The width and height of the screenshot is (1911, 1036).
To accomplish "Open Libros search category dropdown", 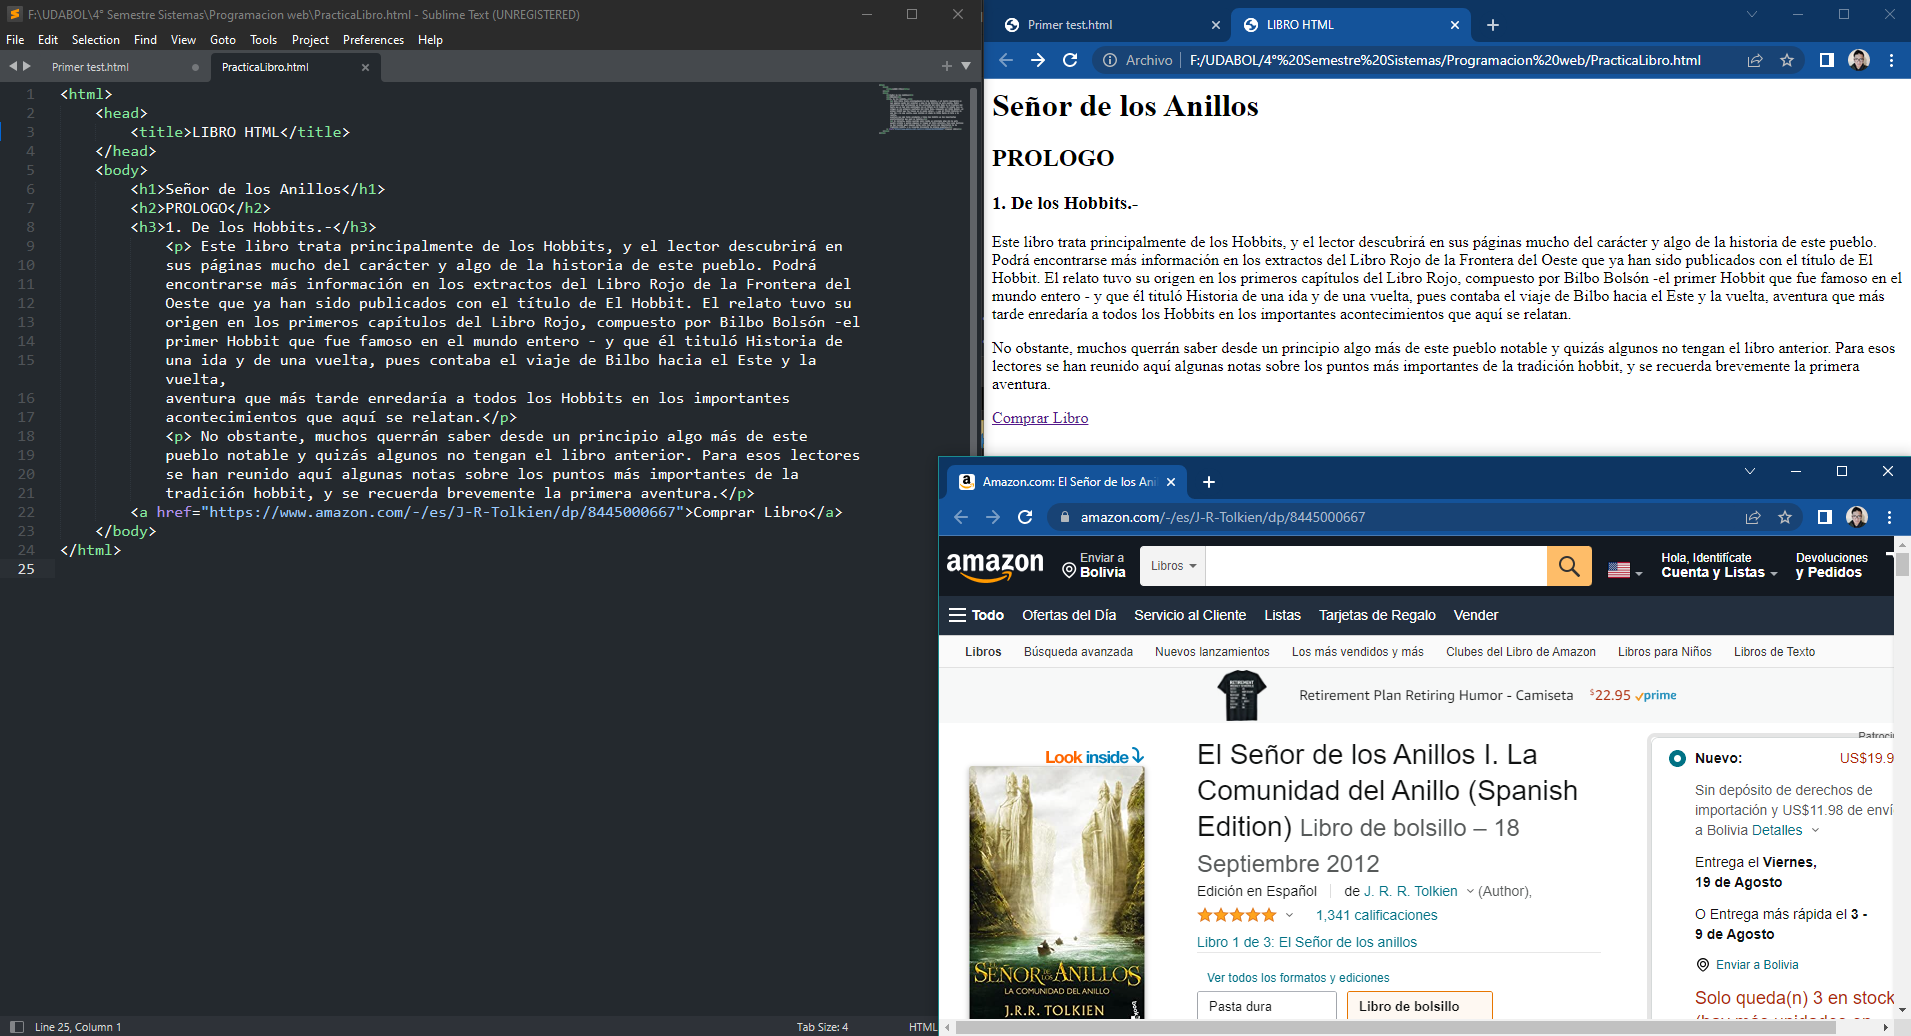I will tap(1173, 566).
